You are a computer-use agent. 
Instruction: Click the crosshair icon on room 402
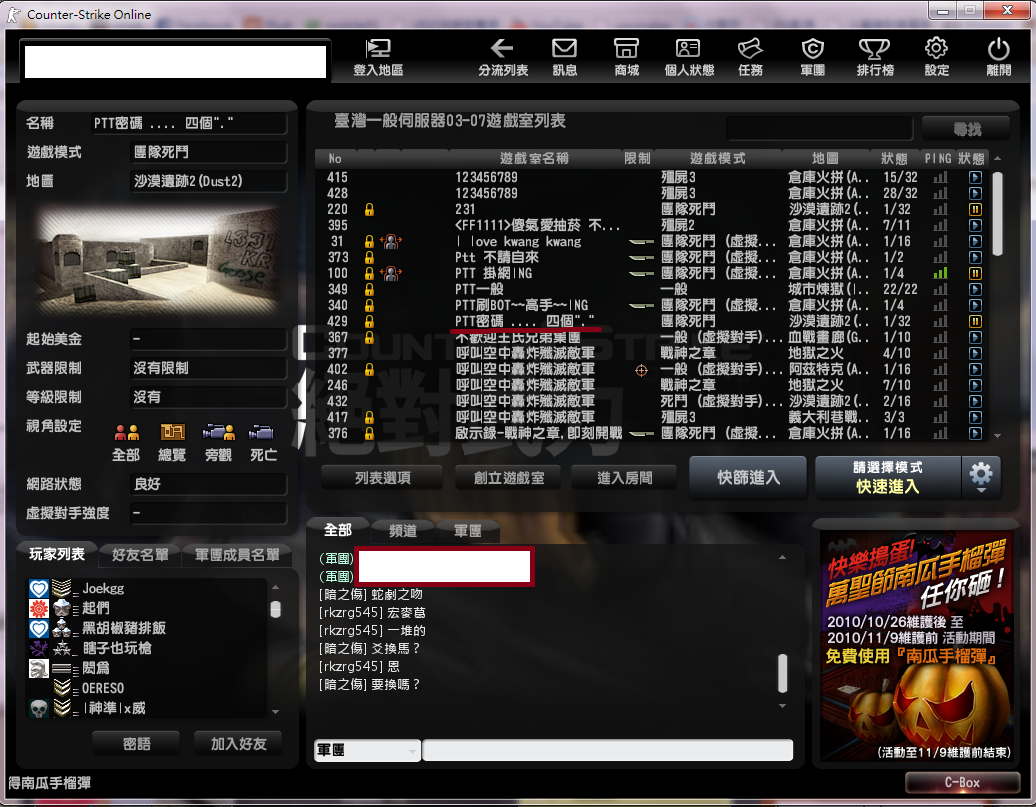coord(641,370)
